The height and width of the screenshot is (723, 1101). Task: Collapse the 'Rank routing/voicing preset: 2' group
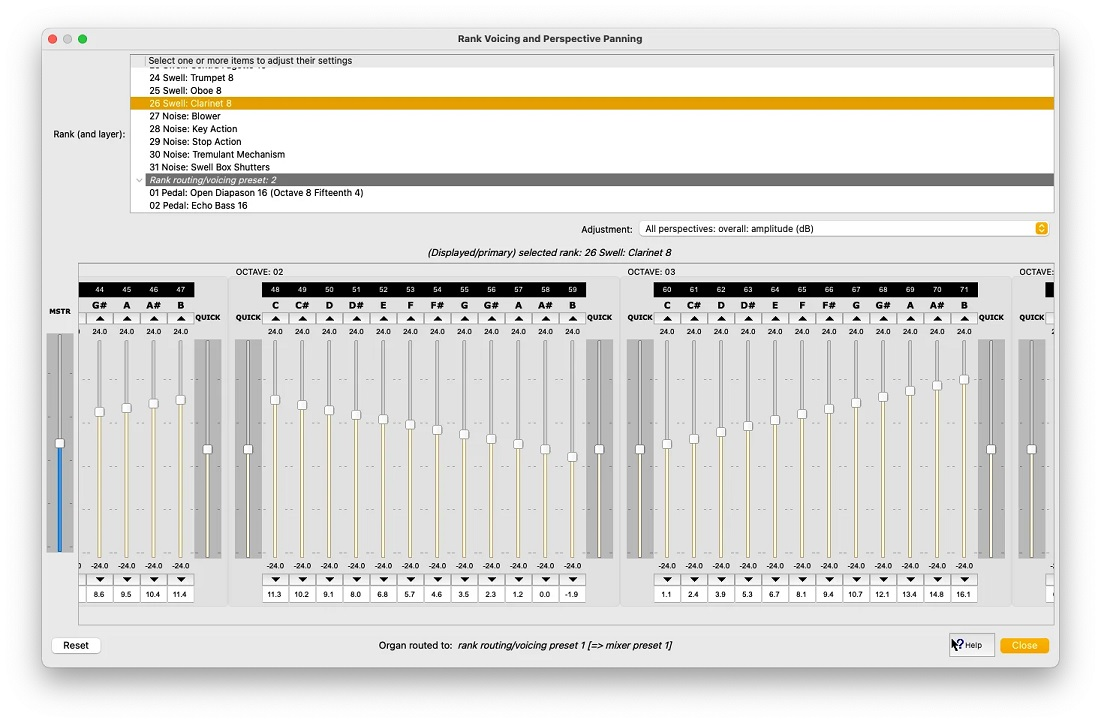click(139, 180)
